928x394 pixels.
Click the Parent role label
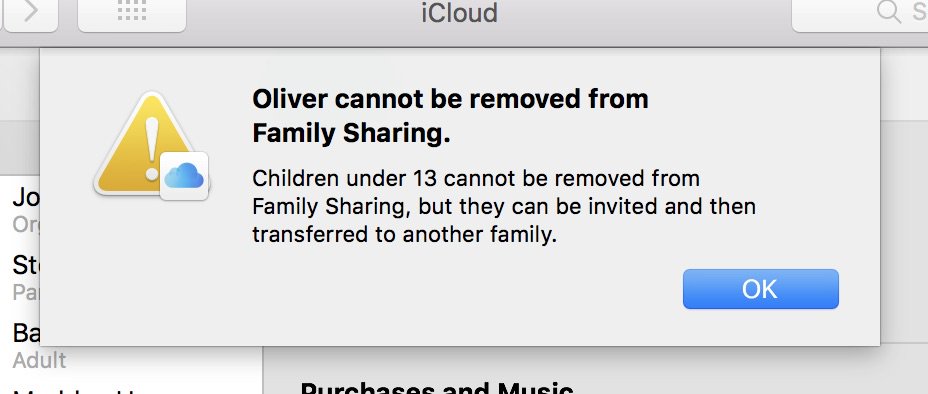click(26, 292)
